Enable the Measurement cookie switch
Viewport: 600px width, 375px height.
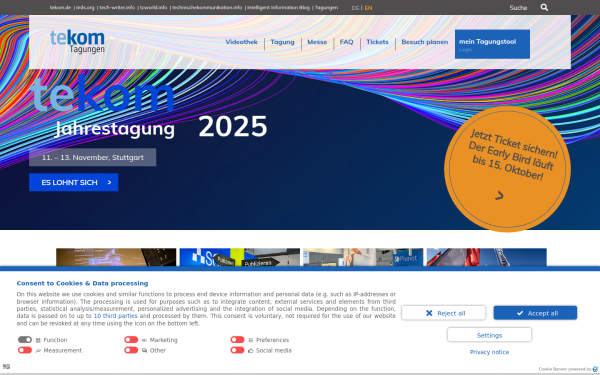(25, 350)
